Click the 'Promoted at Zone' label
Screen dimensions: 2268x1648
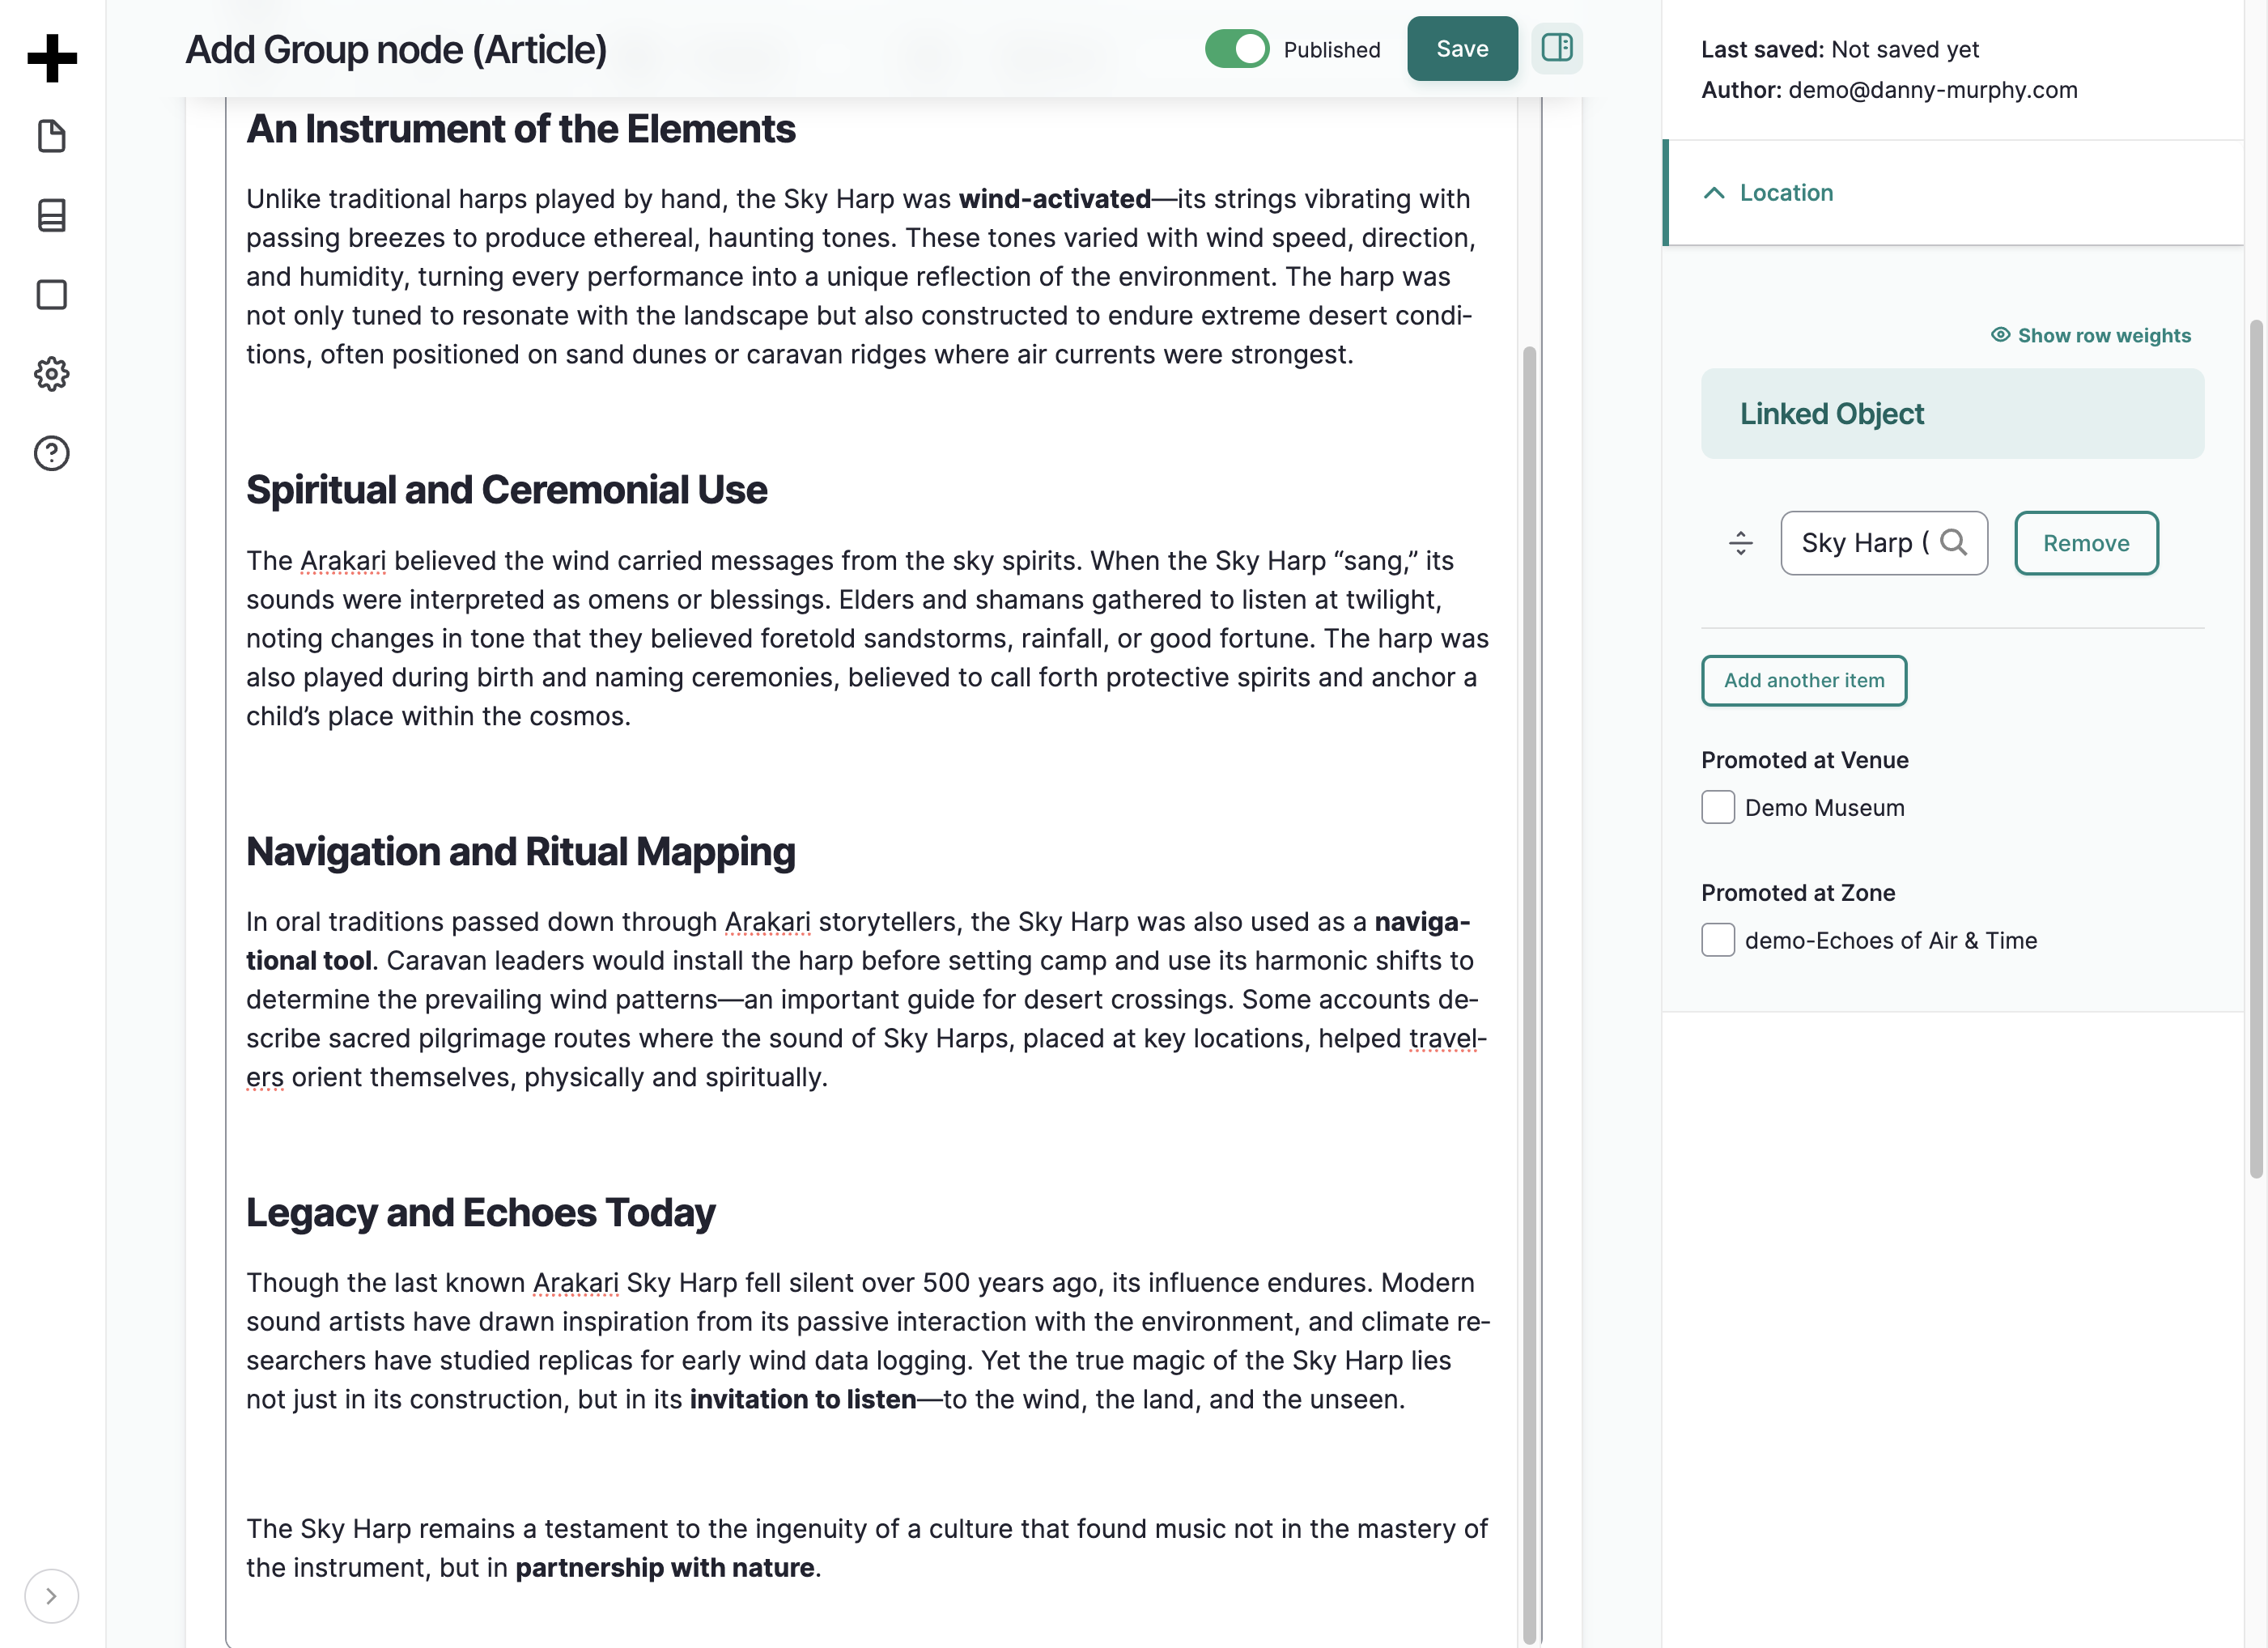1798,893
